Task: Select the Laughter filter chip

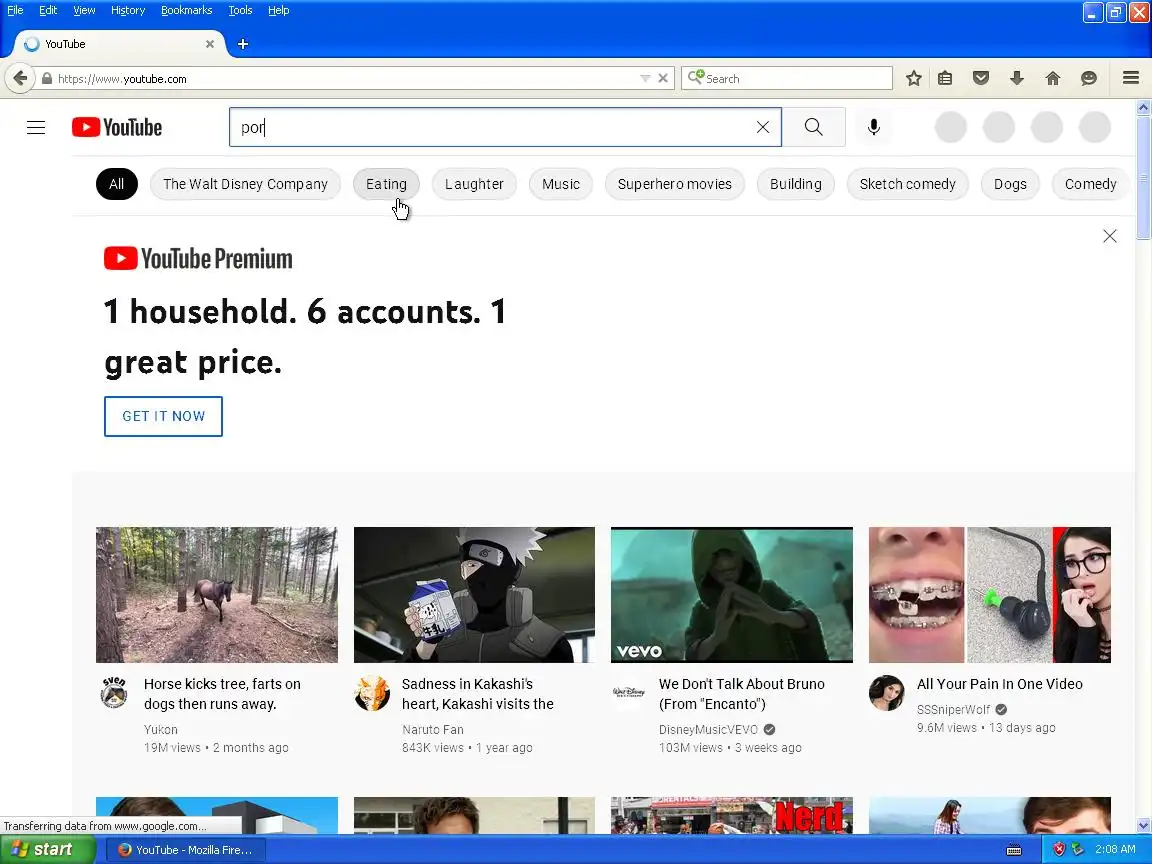Action: click(x=474, y=184)
